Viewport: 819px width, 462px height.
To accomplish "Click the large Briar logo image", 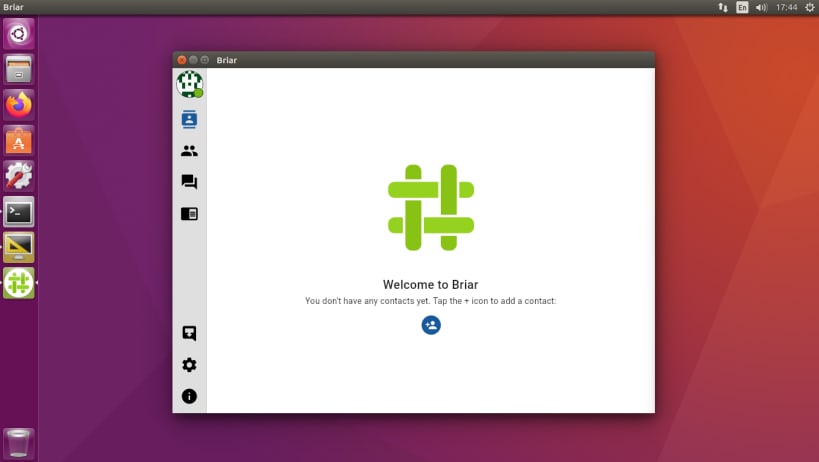I will click(431, 208).
